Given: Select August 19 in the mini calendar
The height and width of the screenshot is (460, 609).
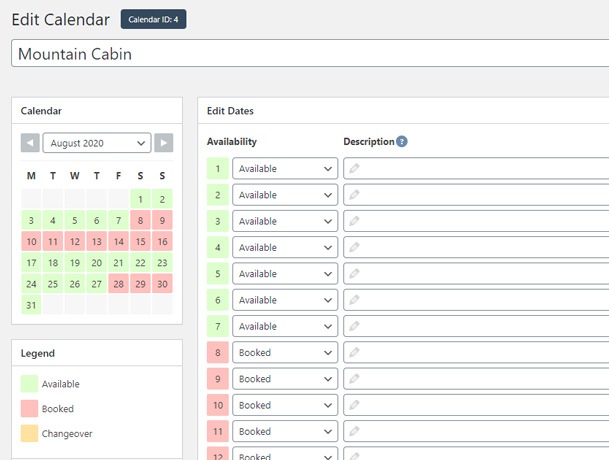Looking at the screenshot, I should tap(75, 263).
